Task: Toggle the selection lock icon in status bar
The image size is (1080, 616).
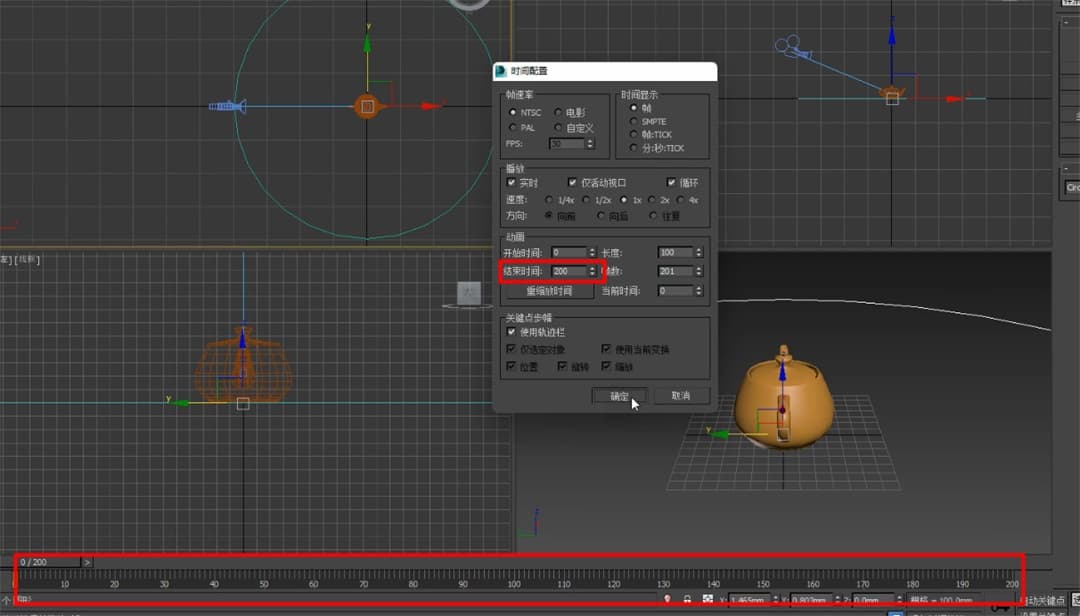Action: click(687, 599)
